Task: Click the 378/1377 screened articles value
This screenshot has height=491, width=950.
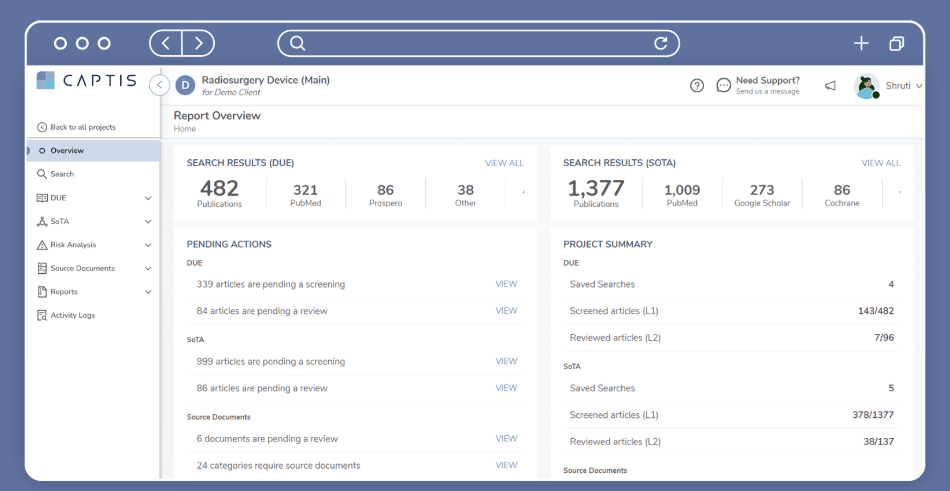Action: point(873,415)
